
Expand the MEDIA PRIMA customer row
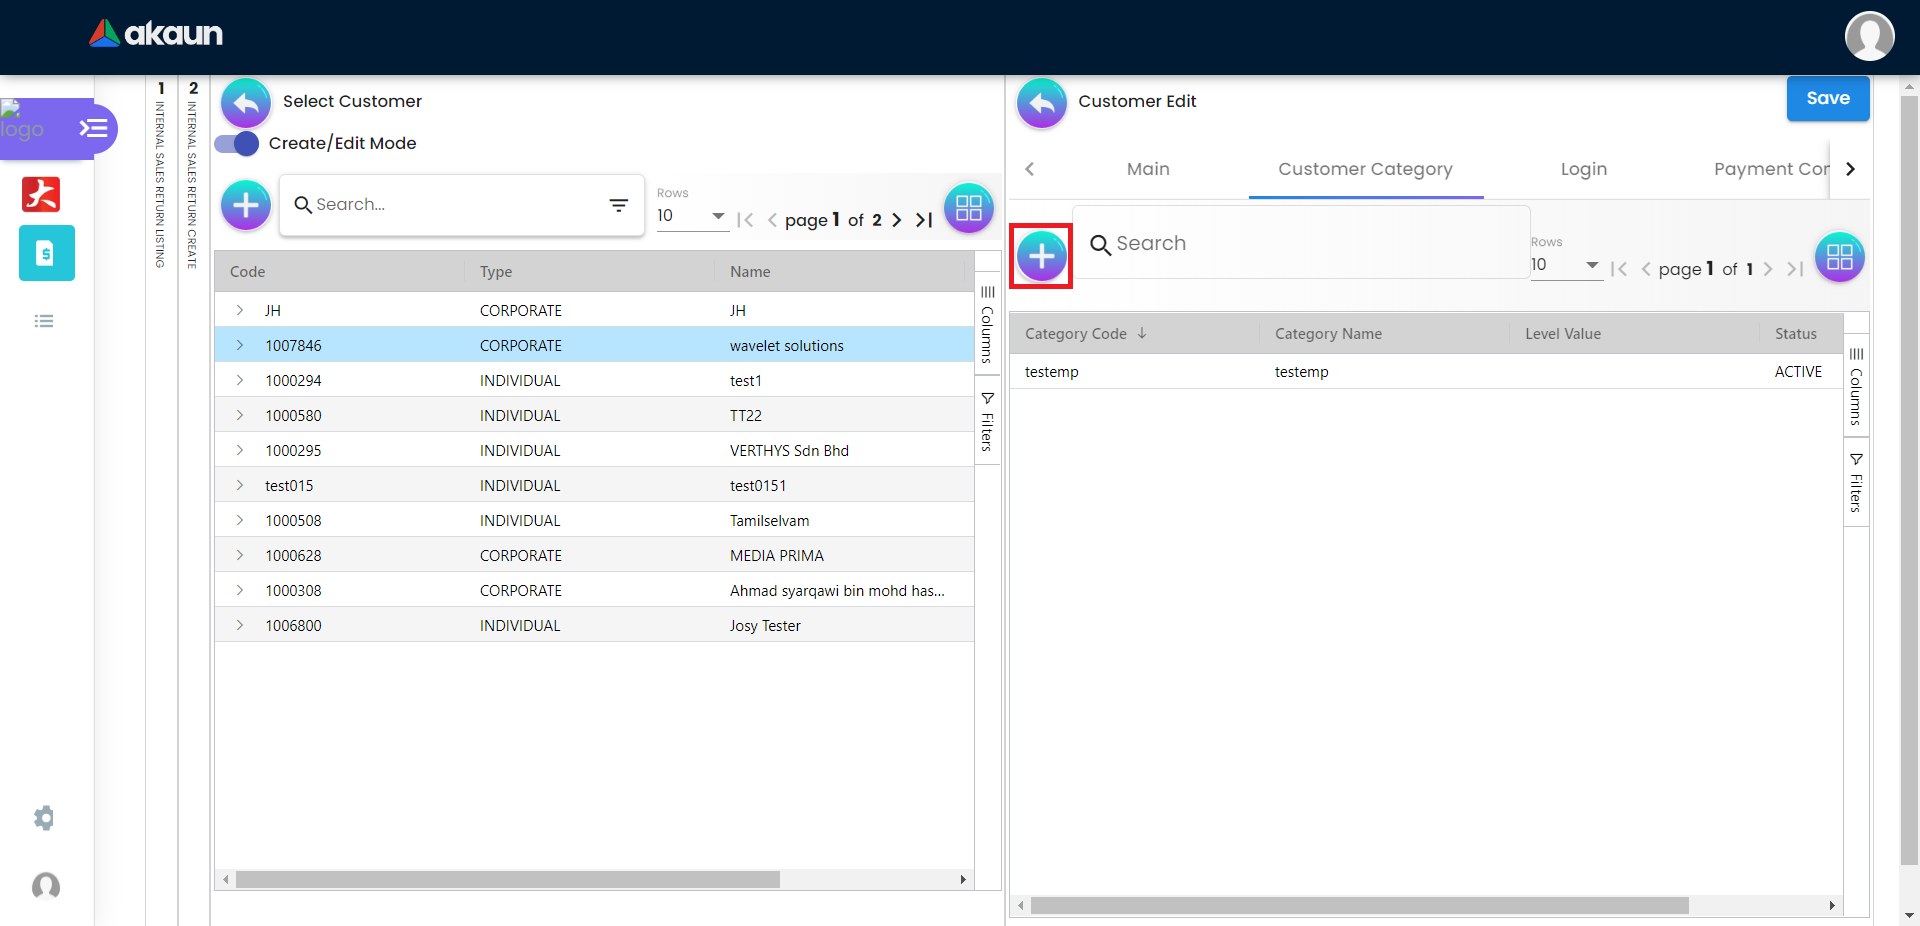[240, 555]
